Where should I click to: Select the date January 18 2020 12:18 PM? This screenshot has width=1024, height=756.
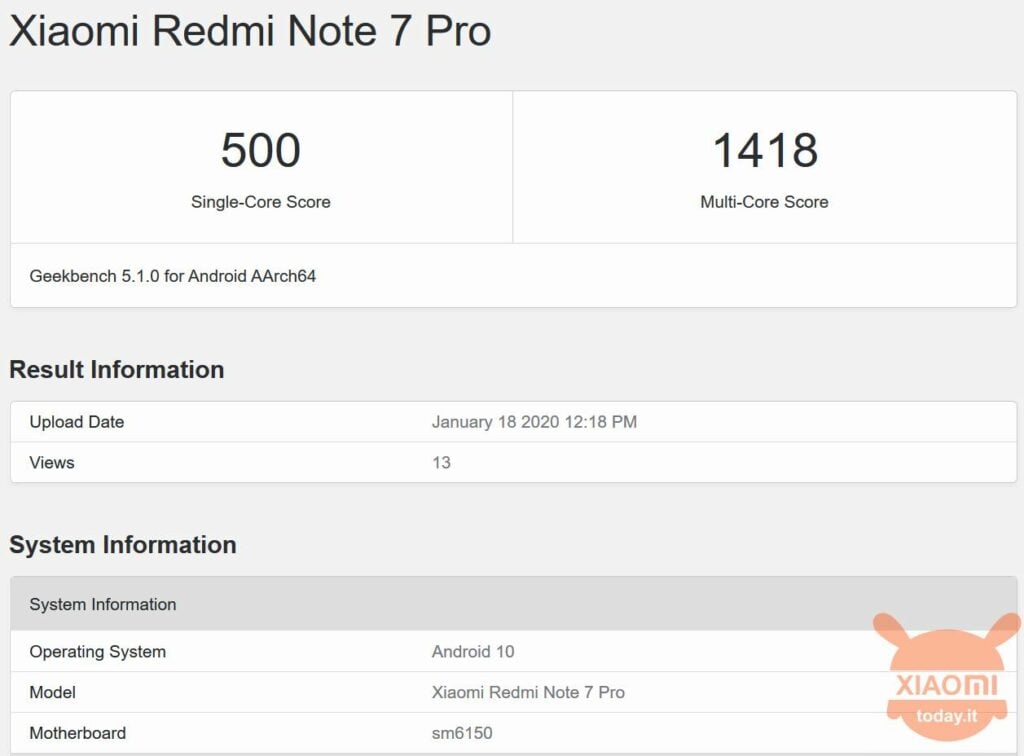[x=534, y=422]
